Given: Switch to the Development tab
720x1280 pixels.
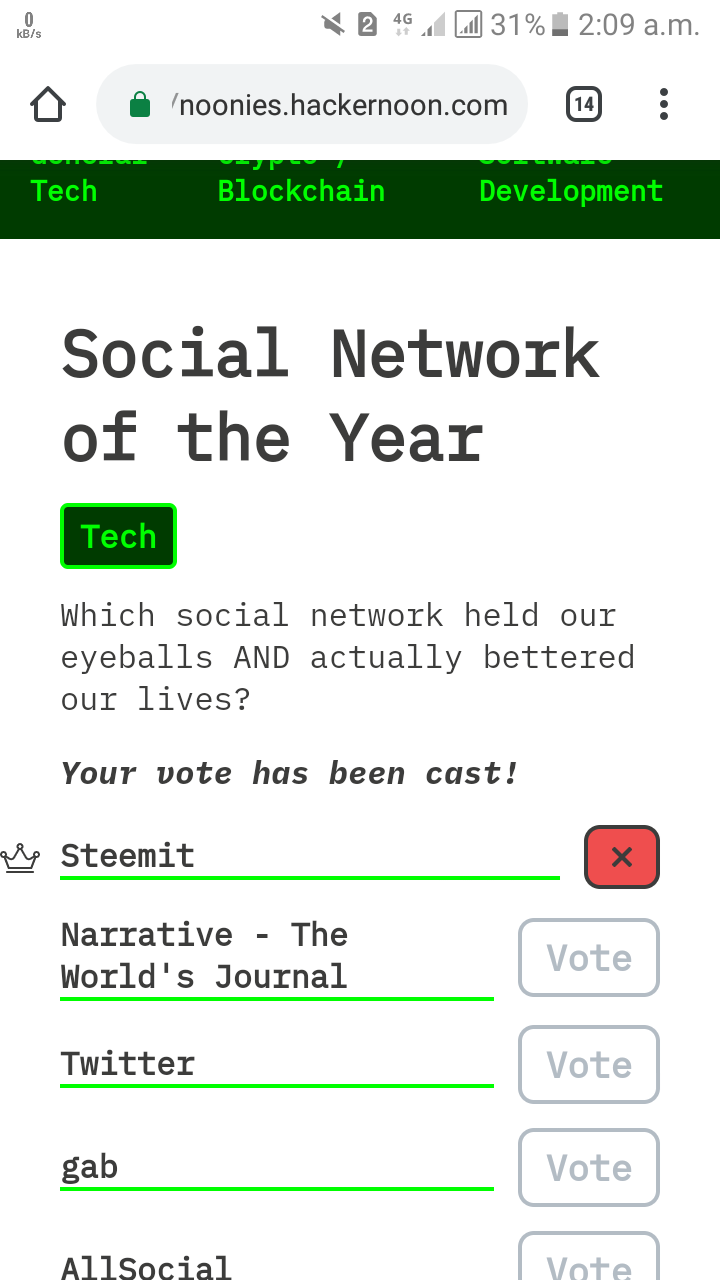Looking at the screenshot, I should coord(571,190).
